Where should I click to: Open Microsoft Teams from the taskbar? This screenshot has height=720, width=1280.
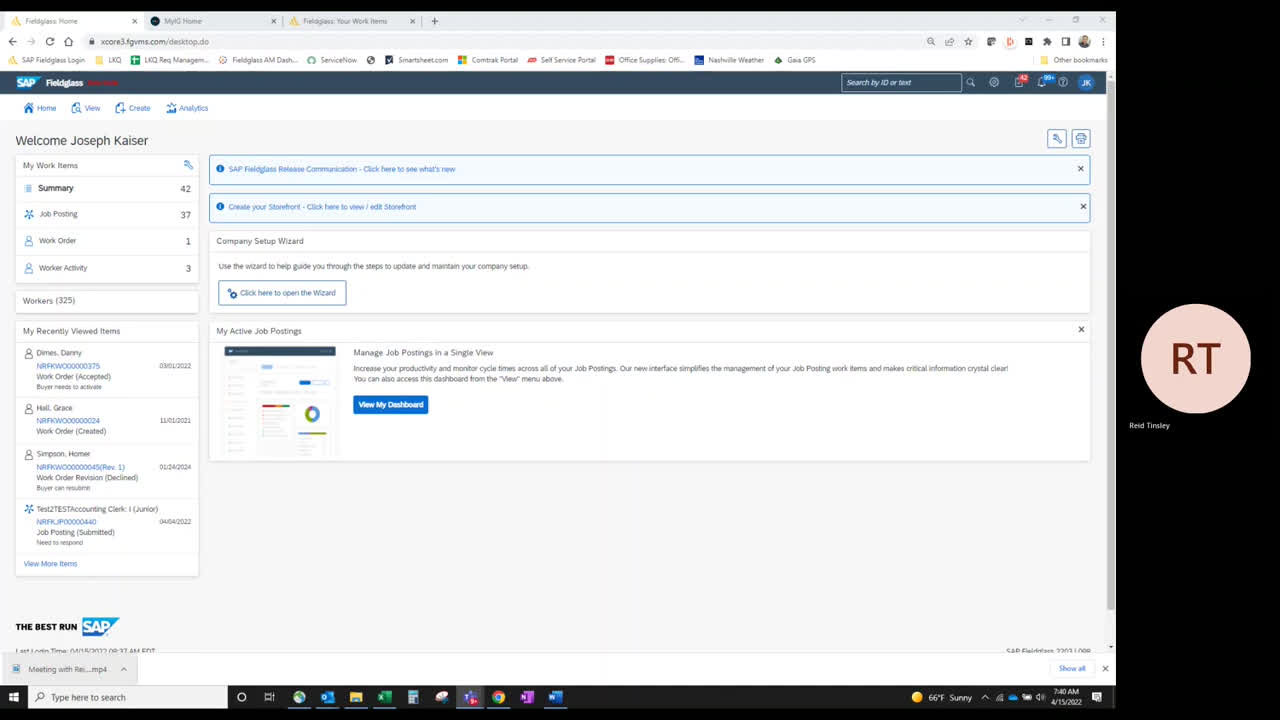point(471,697)
